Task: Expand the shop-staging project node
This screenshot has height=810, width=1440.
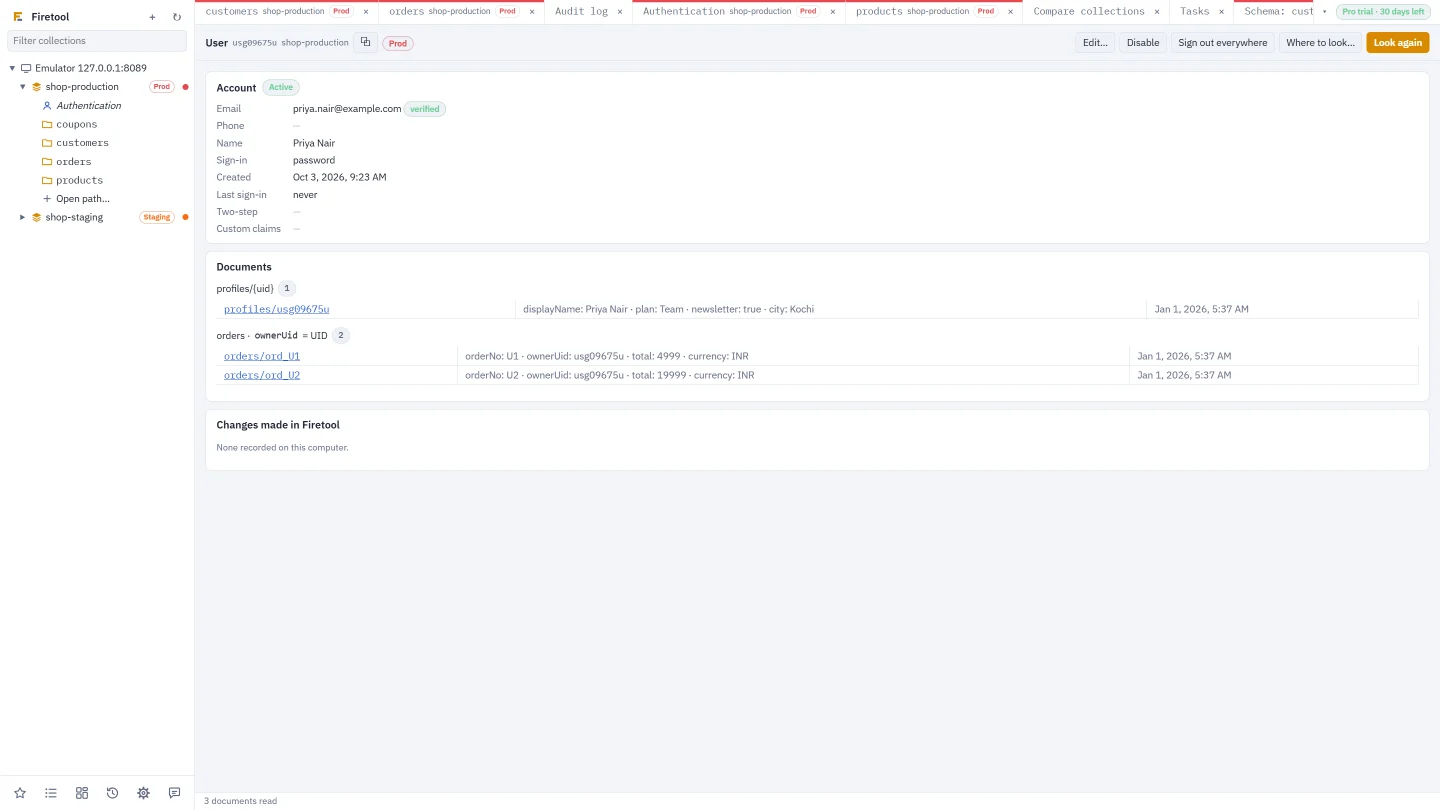Action: tap(23, 217)
